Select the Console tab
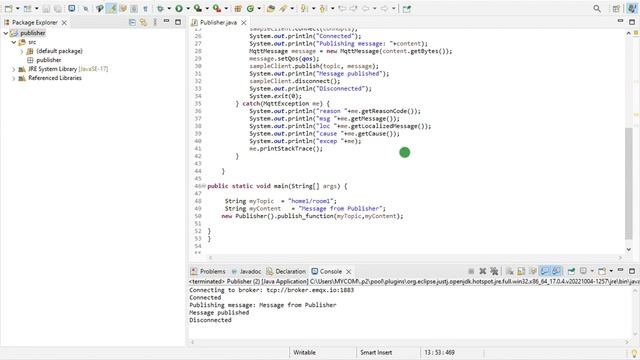The image size is (640, 360). pos(327,271)
